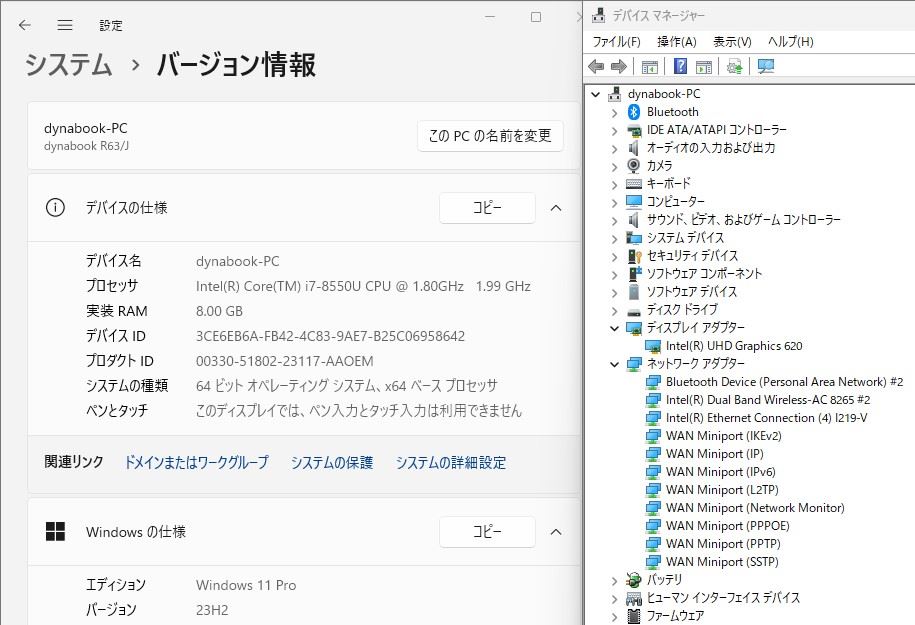Click Device Manager forward arrow toolbar icon

point(618,67)
